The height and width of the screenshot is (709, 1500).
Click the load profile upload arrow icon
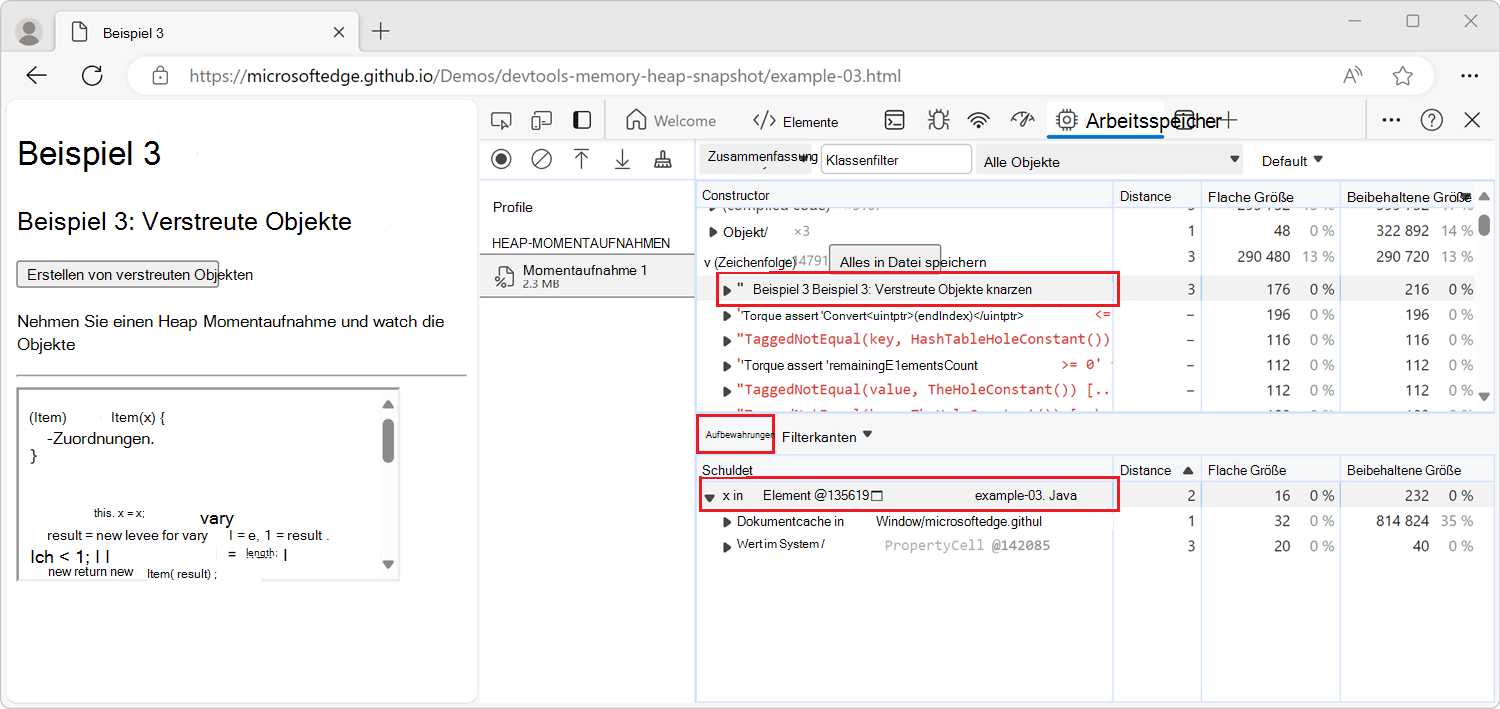(x=581, y=159)
